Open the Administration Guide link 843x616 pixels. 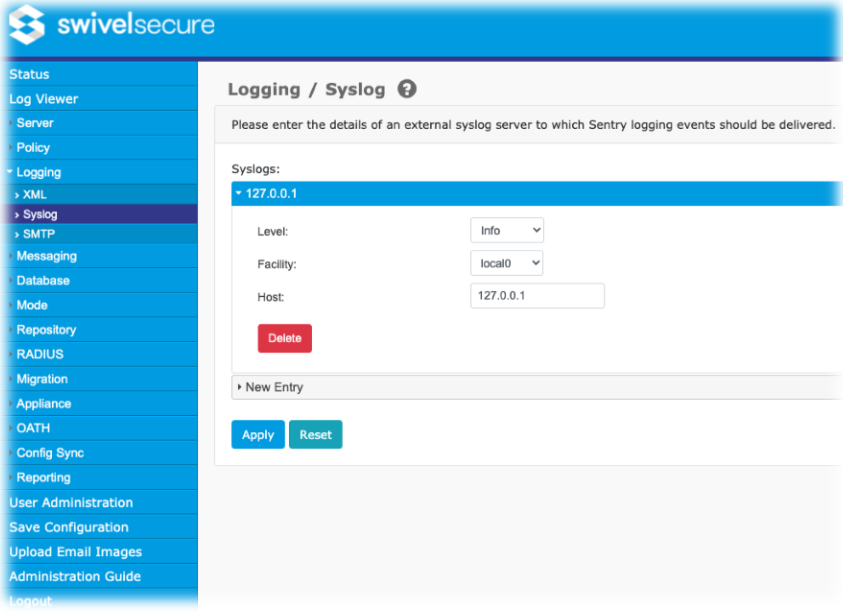point(75,576)
